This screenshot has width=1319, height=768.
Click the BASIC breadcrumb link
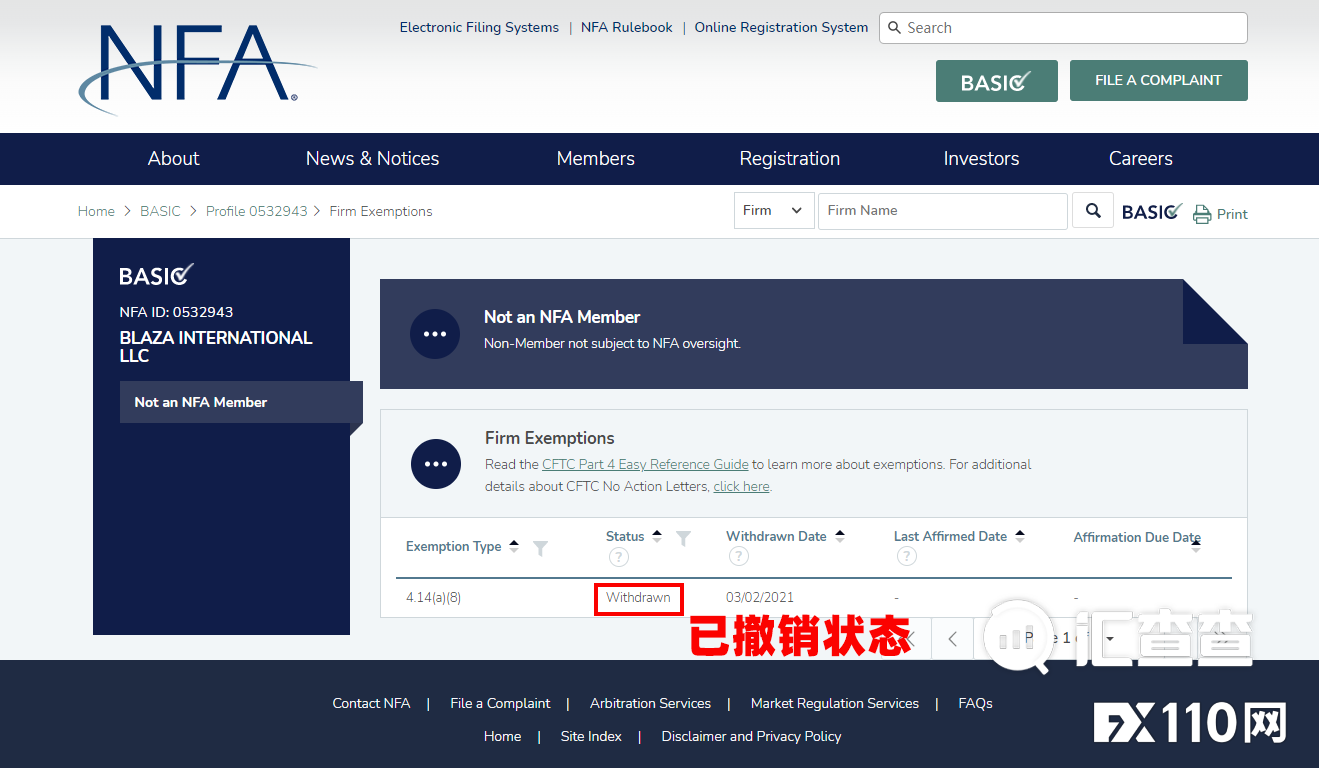[160, 211]
